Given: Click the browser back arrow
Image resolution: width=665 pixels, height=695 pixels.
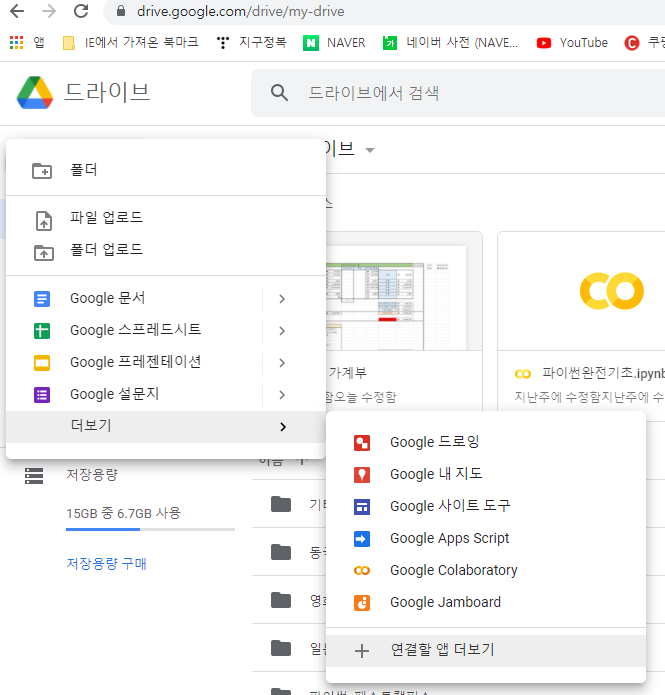Looking at the screenshot, I should click(x=17, y=11).
